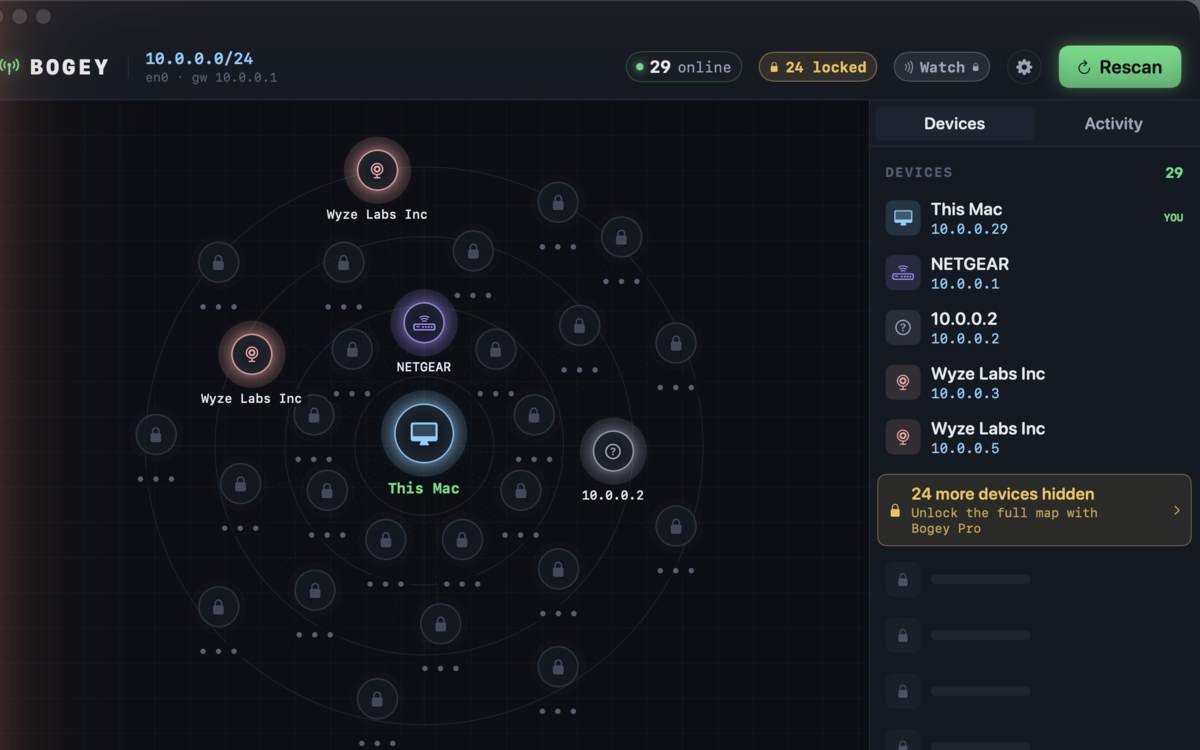Click the 24 locked badge

tap(818, 67)
